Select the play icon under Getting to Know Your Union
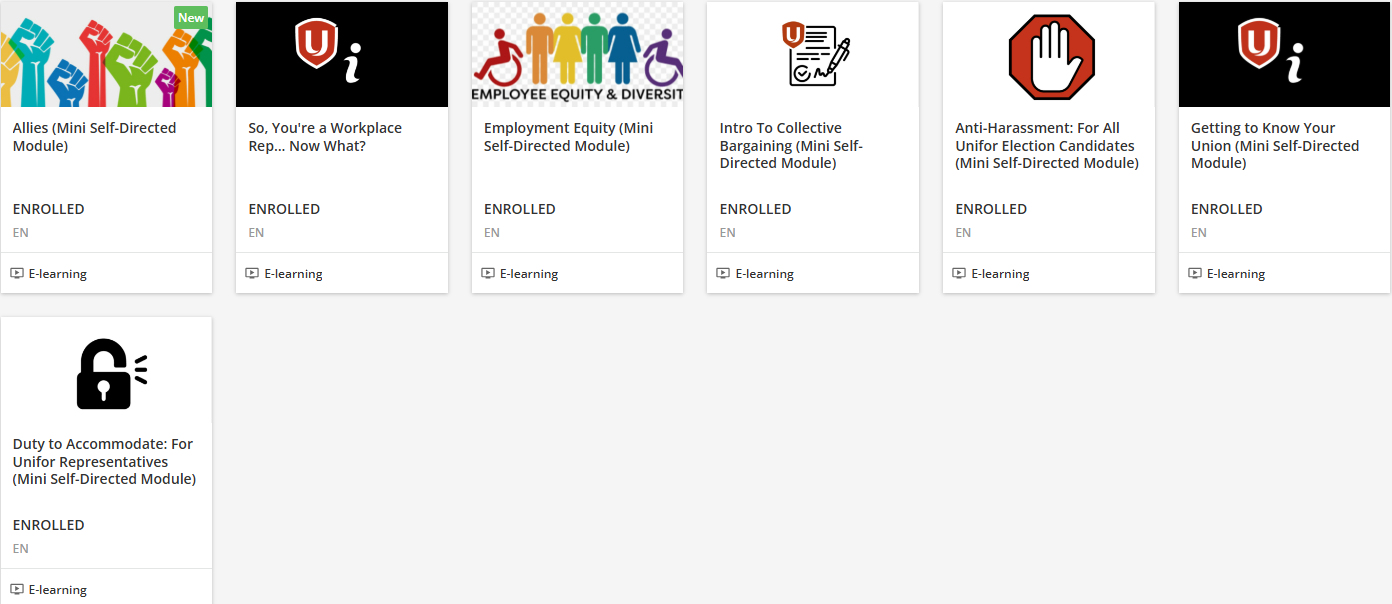This screenshot has height=604, width=1392. 1195,272
